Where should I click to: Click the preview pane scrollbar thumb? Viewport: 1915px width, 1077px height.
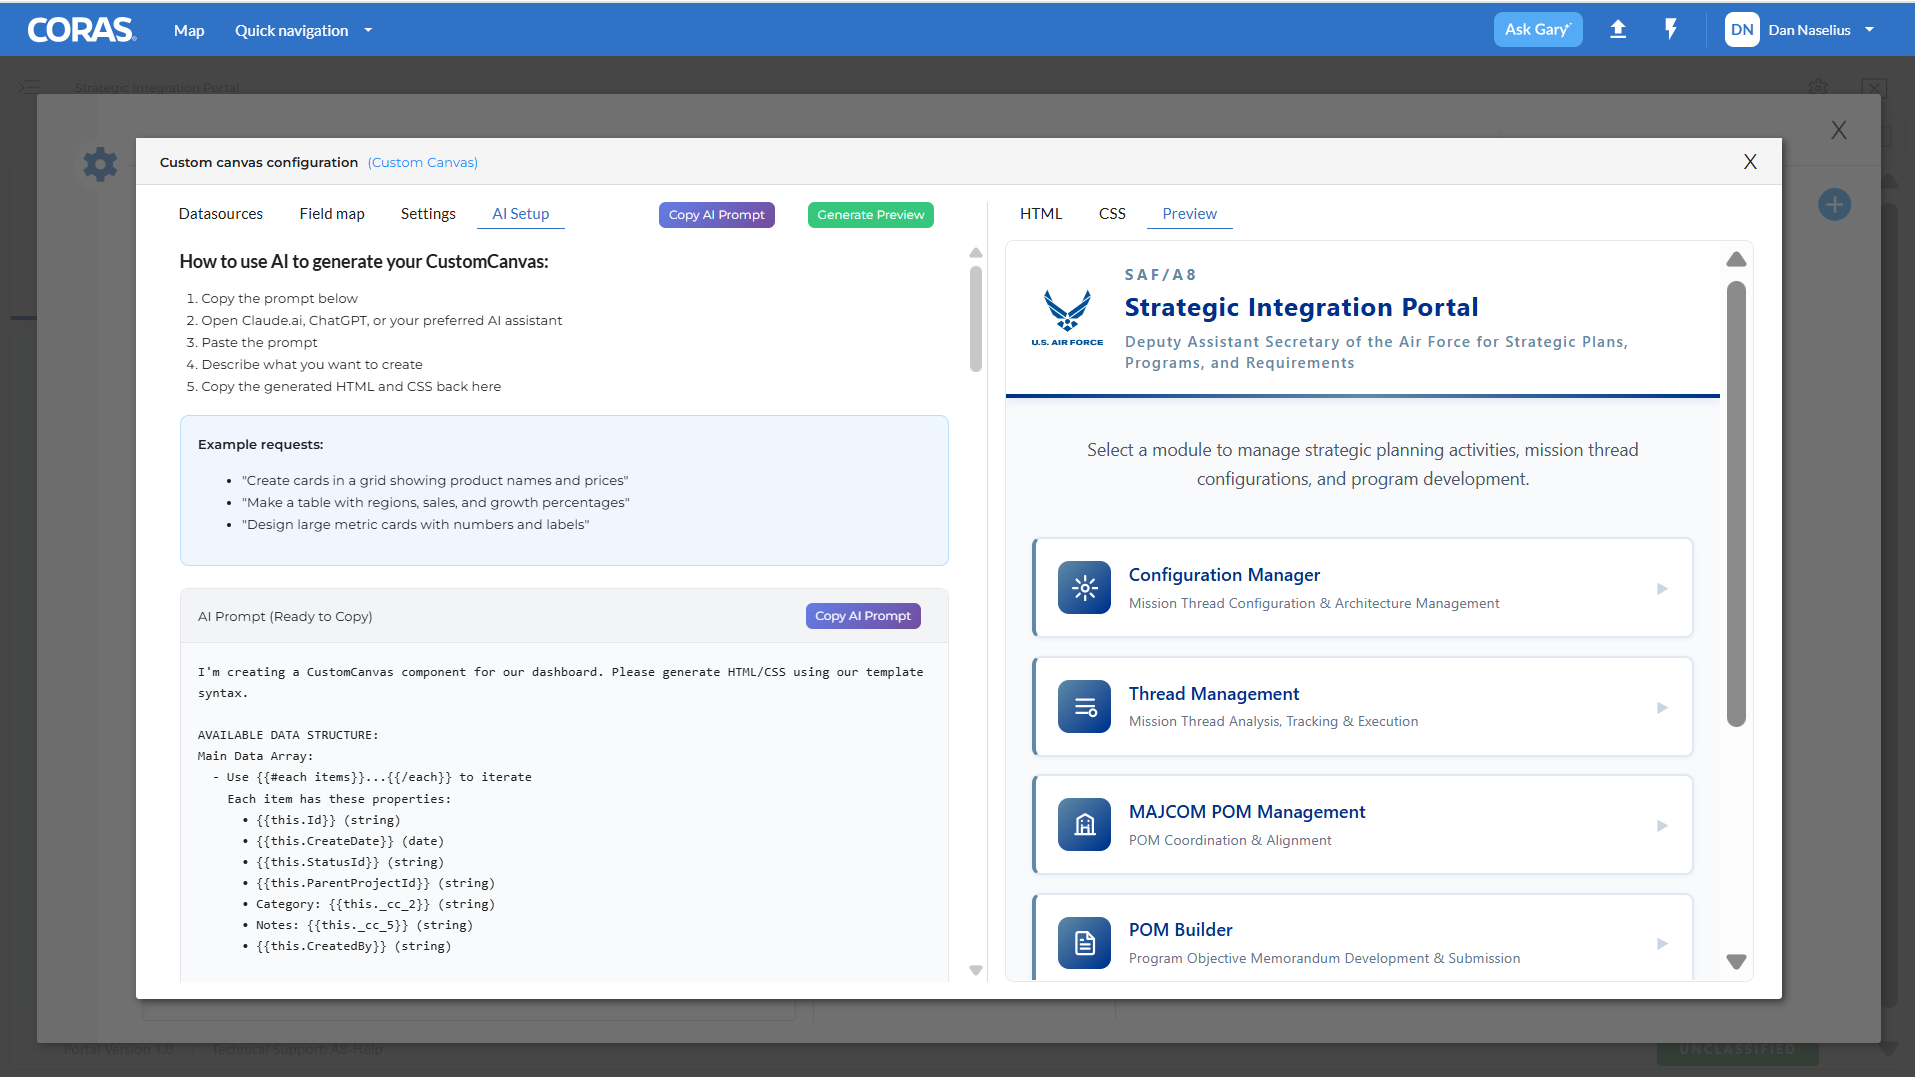coord(1737,504)
